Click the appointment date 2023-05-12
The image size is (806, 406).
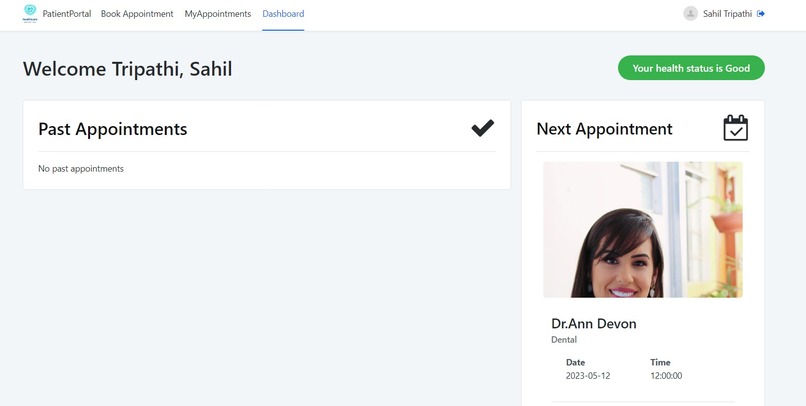click(x=588, y=376)
